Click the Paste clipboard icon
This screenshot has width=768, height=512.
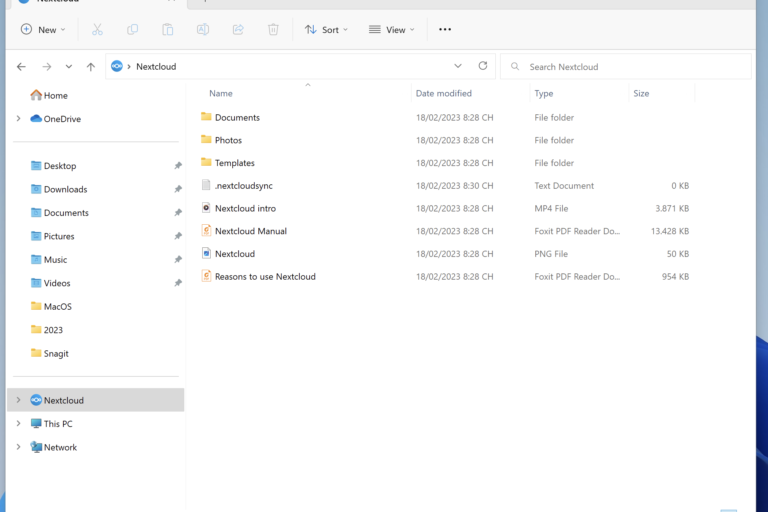(168, 29)
